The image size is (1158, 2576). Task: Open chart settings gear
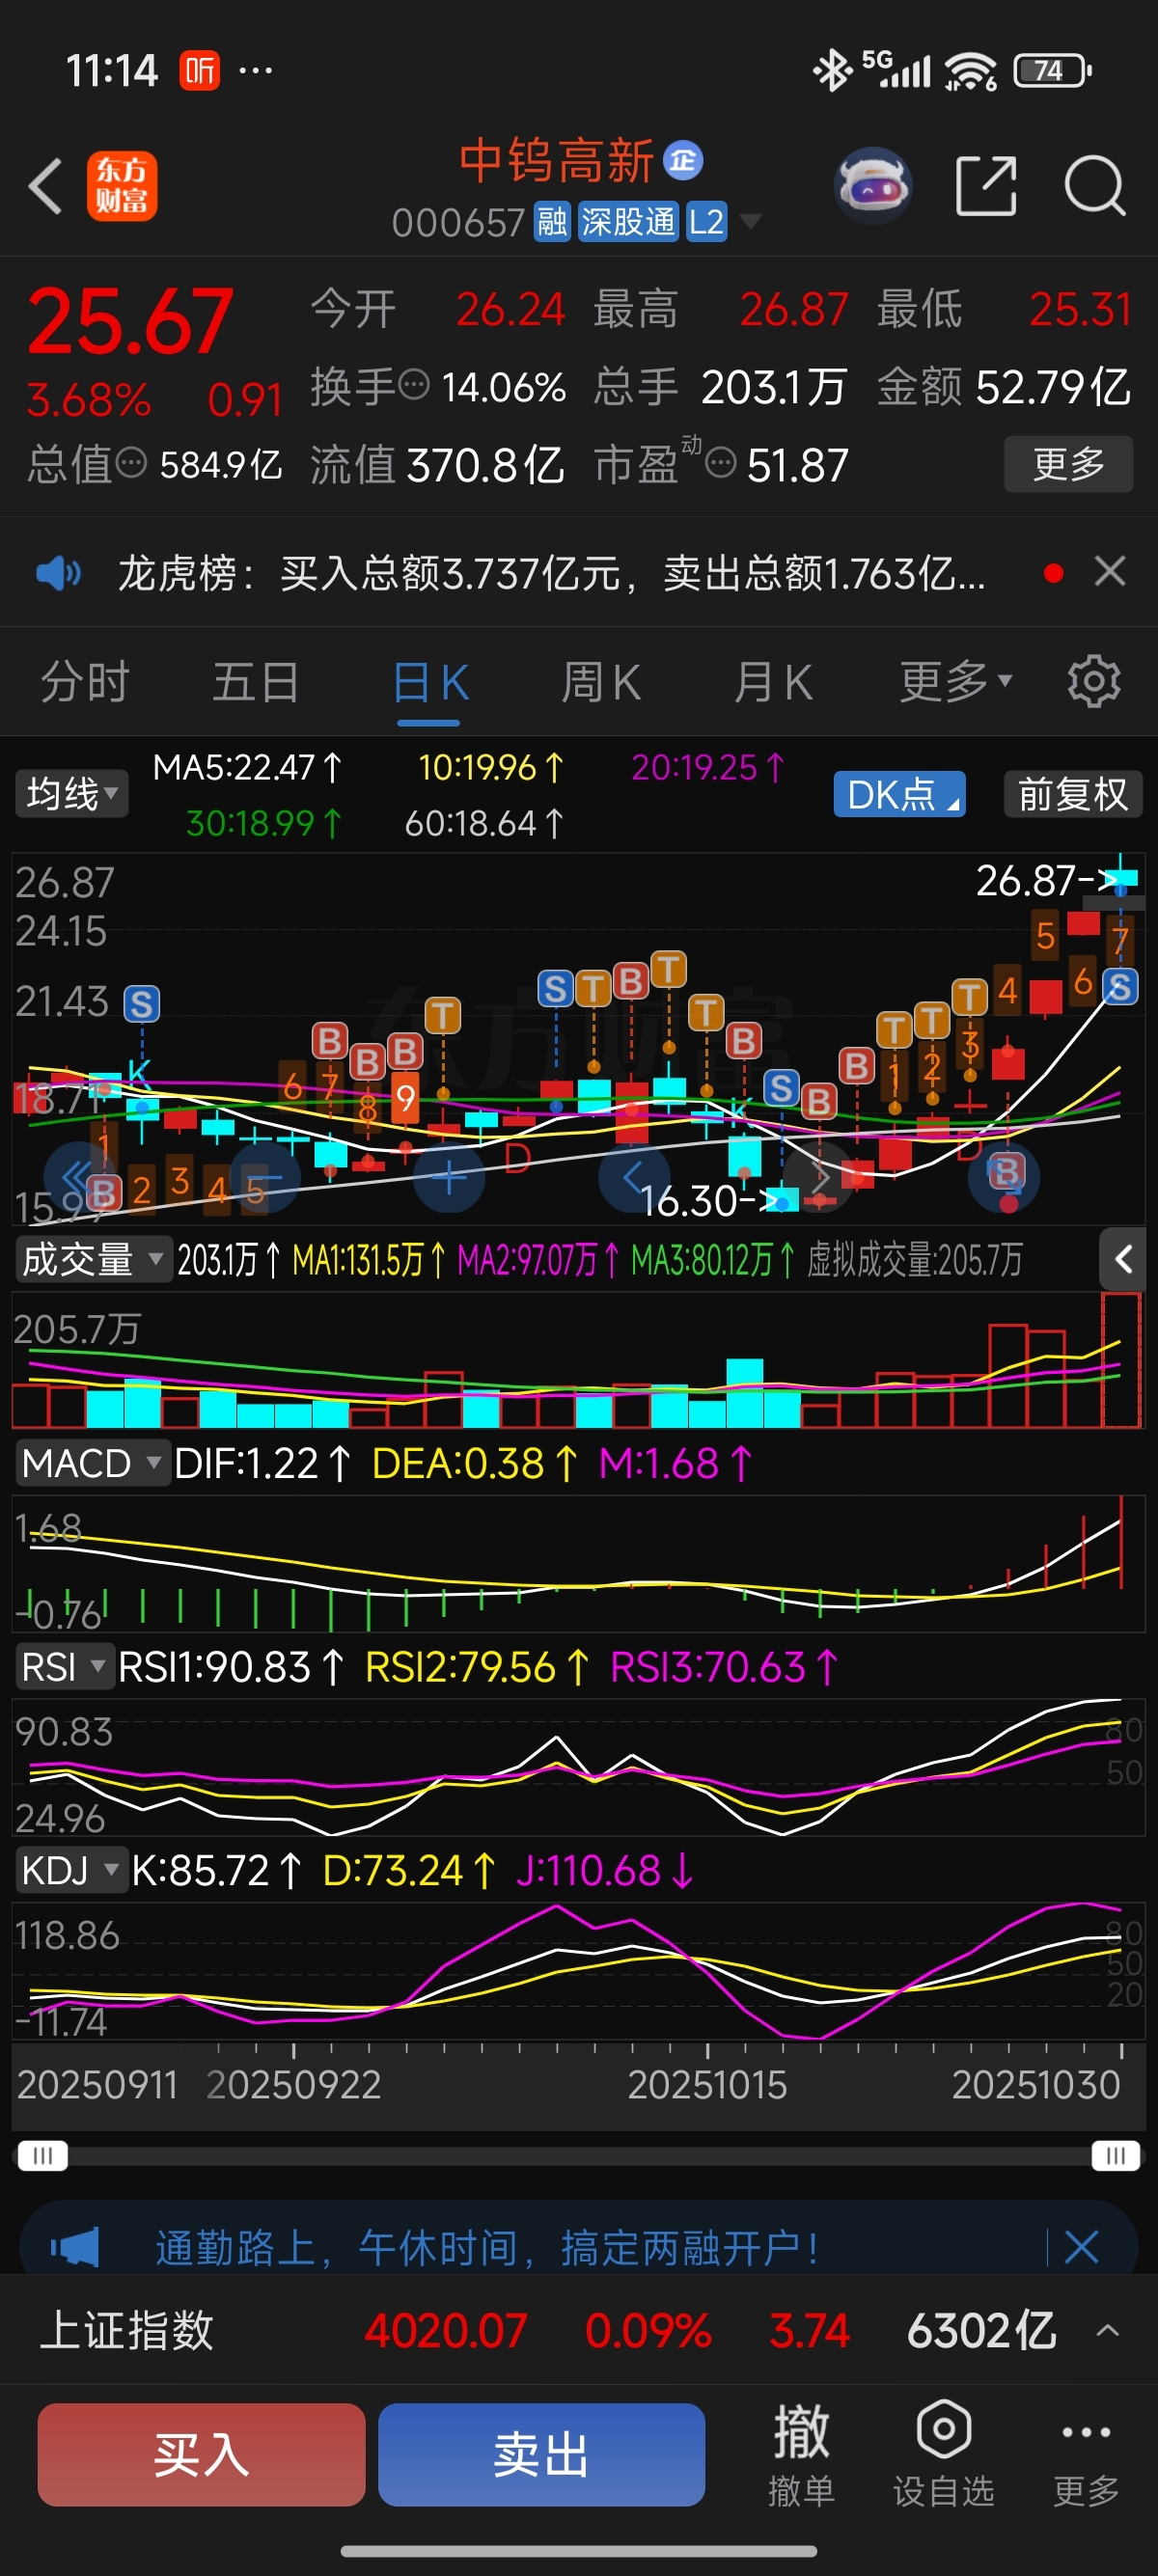pyautogui.click(x=1094, y=682)
